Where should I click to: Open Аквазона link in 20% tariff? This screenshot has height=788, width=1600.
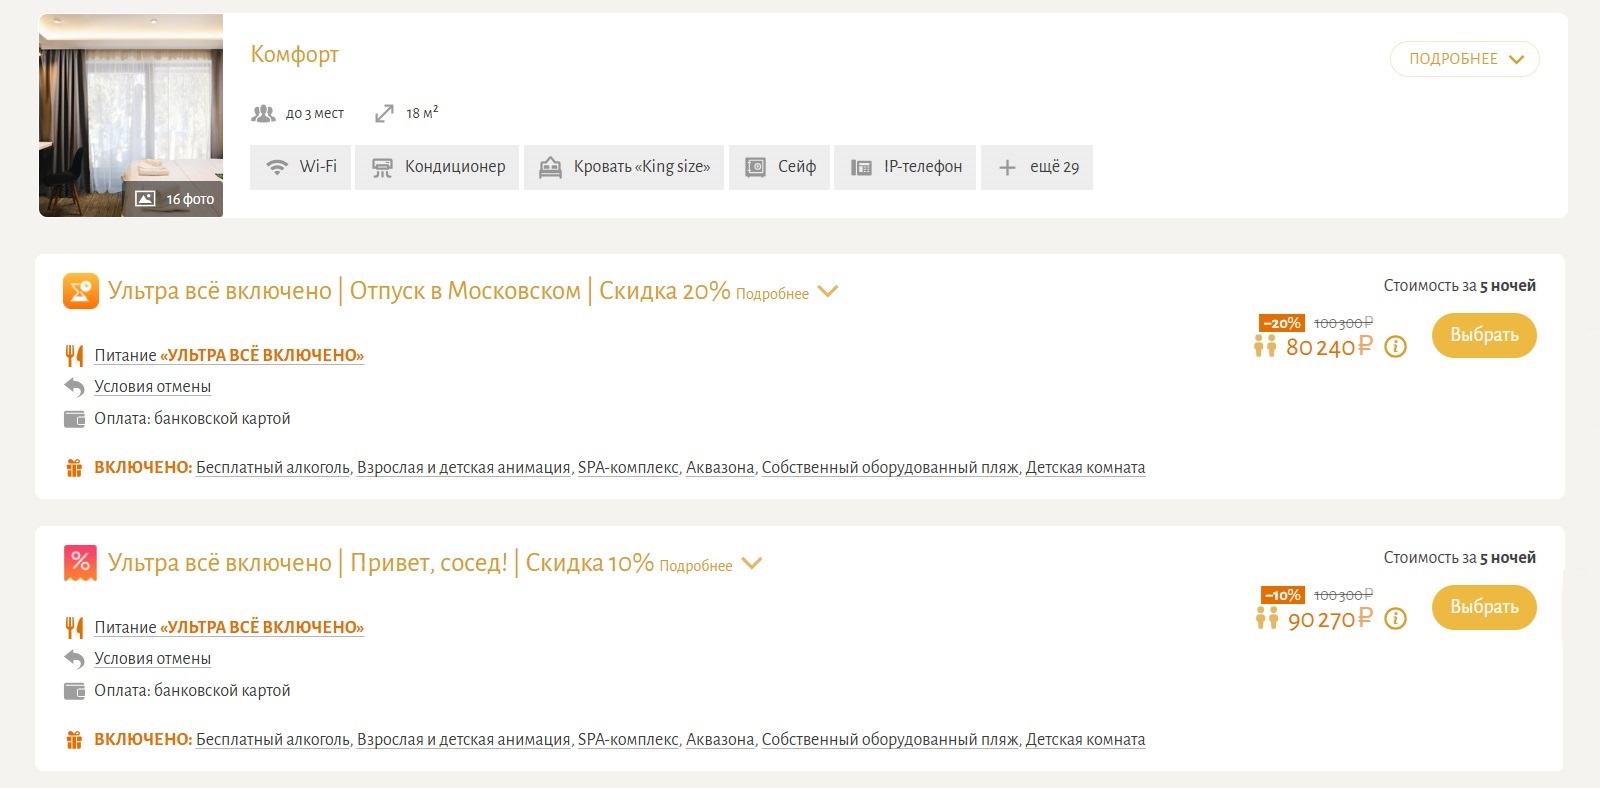(x=720, y=468)
